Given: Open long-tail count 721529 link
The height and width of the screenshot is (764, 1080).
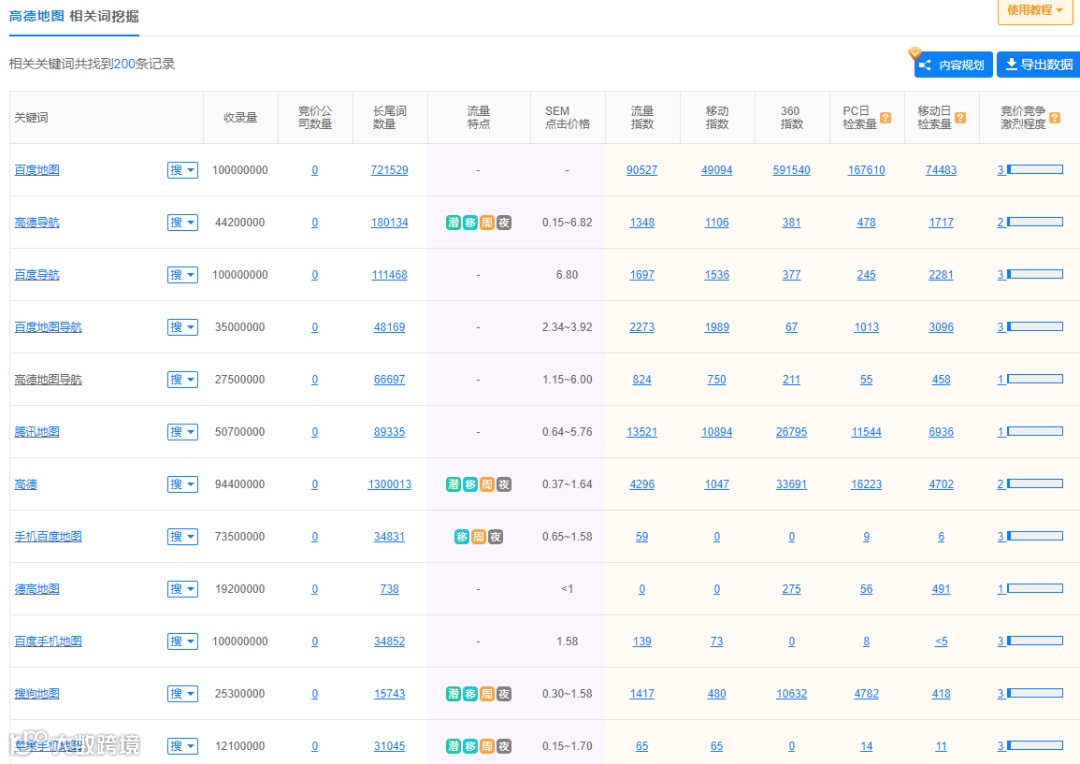Looking at the screenshot, I should [x=390, y=170].
